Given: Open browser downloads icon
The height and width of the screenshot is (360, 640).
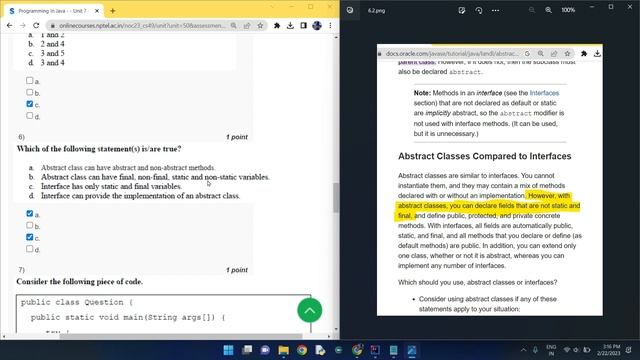Looking at the screenshot, I should [290, 26].
